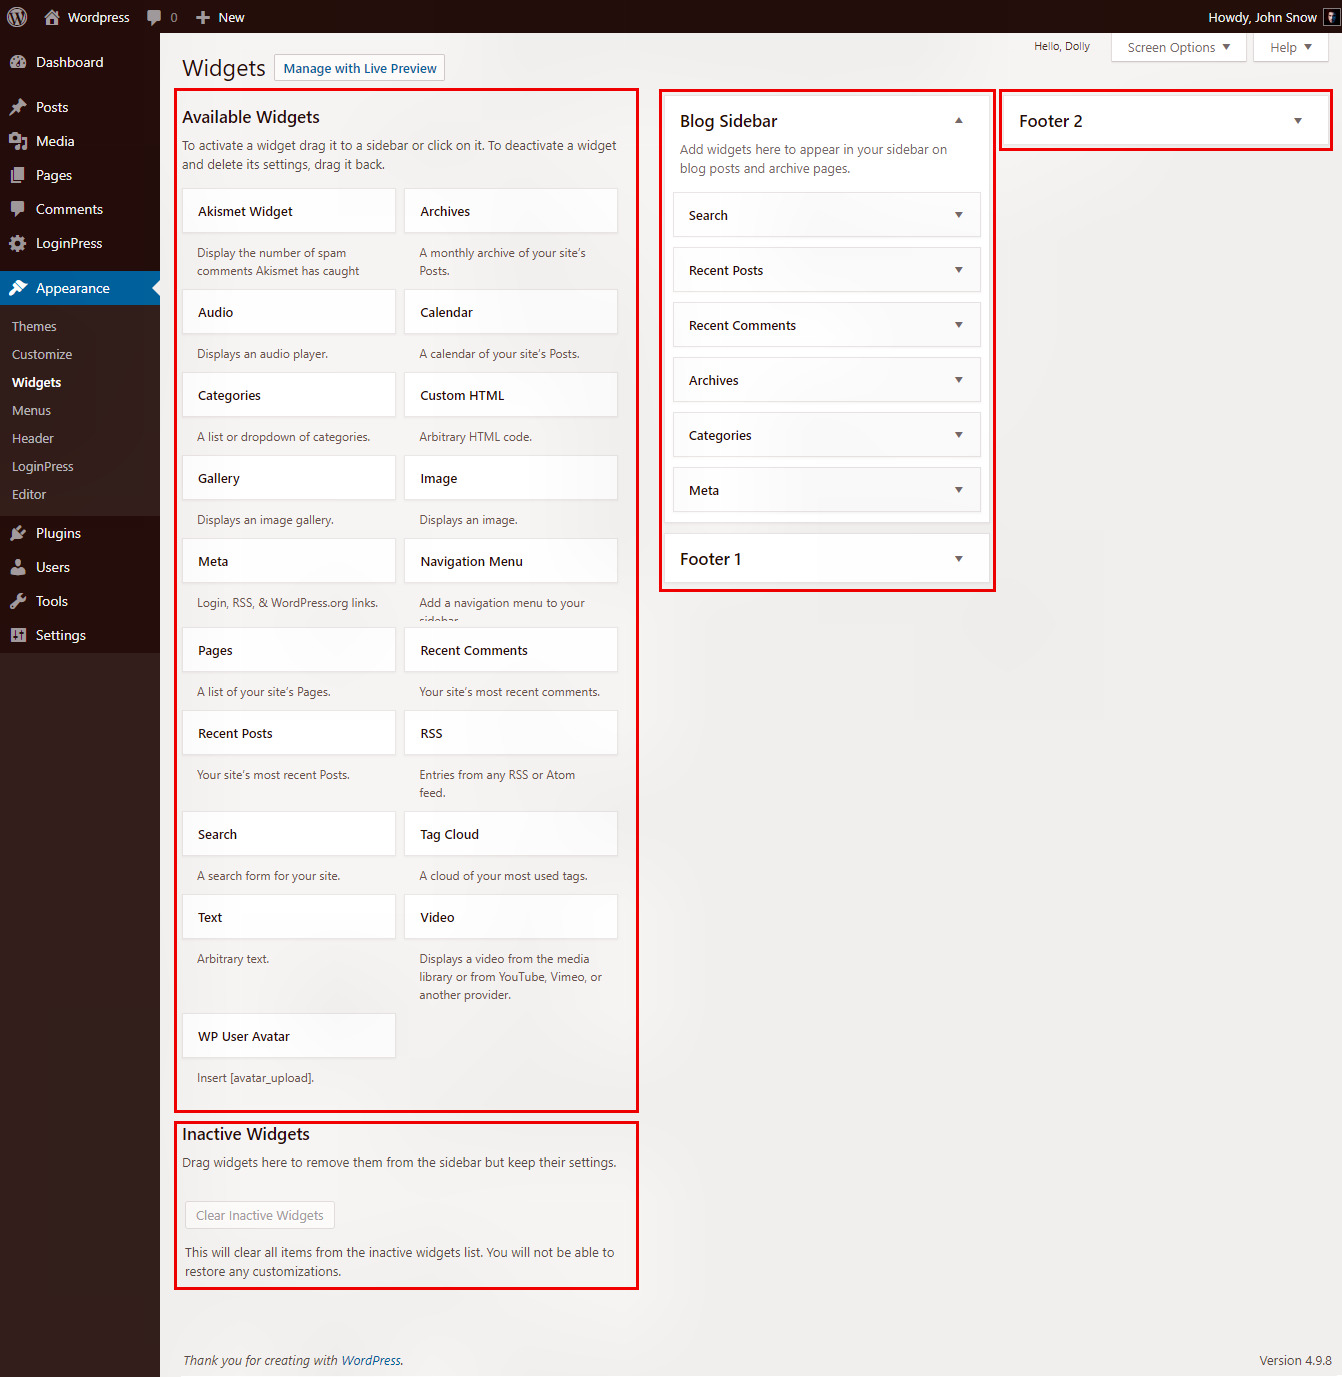Screen dimensions: 1342x1377
Task: Click Howdy, John Snow account link
Action: (1262, 17)
